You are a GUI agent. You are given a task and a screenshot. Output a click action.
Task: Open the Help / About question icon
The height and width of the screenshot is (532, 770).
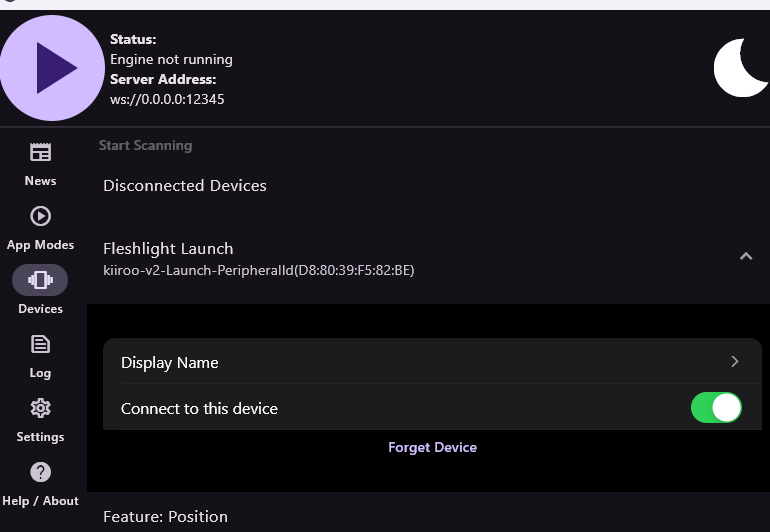click(x=40, y=472)
